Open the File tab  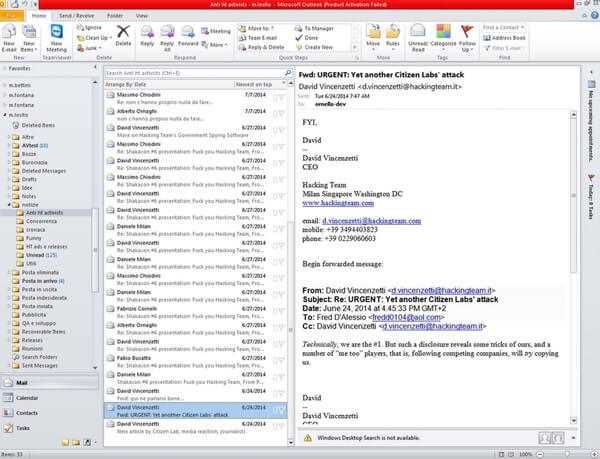11,16
